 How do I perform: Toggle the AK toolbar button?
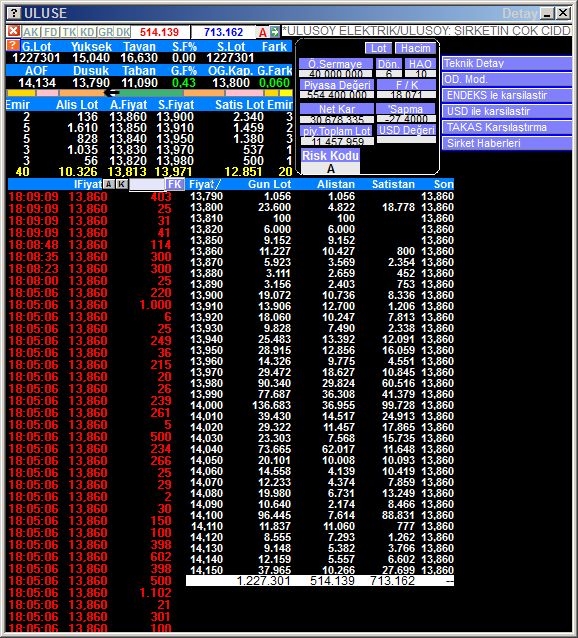[31, 32]
